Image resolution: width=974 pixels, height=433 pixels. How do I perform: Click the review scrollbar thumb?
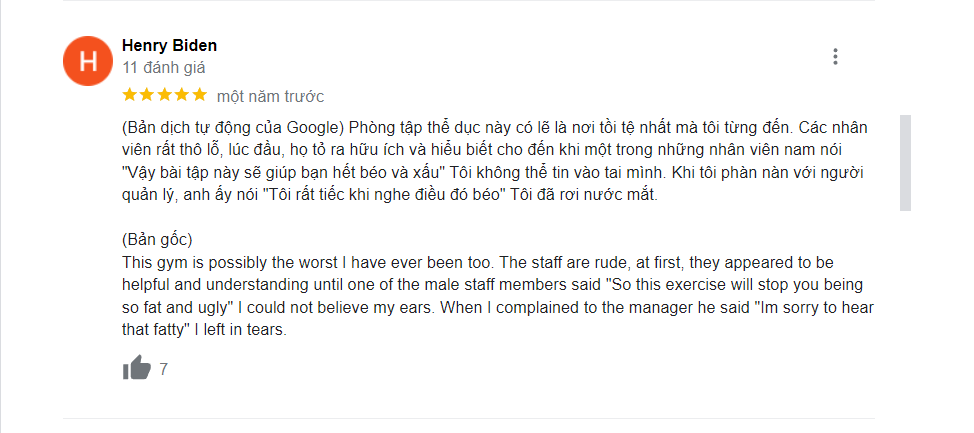coord(906,160)
